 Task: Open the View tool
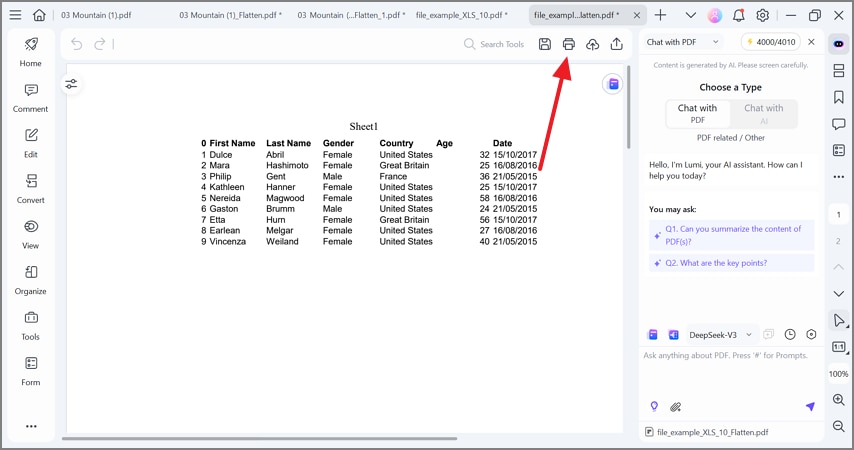point(30,234)
